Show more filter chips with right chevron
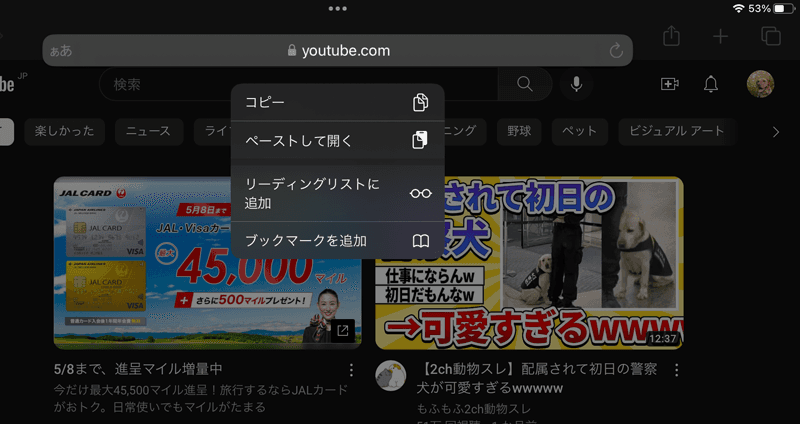Image resolution: width=800 pixels, height=424 pixels. point(776,132)
